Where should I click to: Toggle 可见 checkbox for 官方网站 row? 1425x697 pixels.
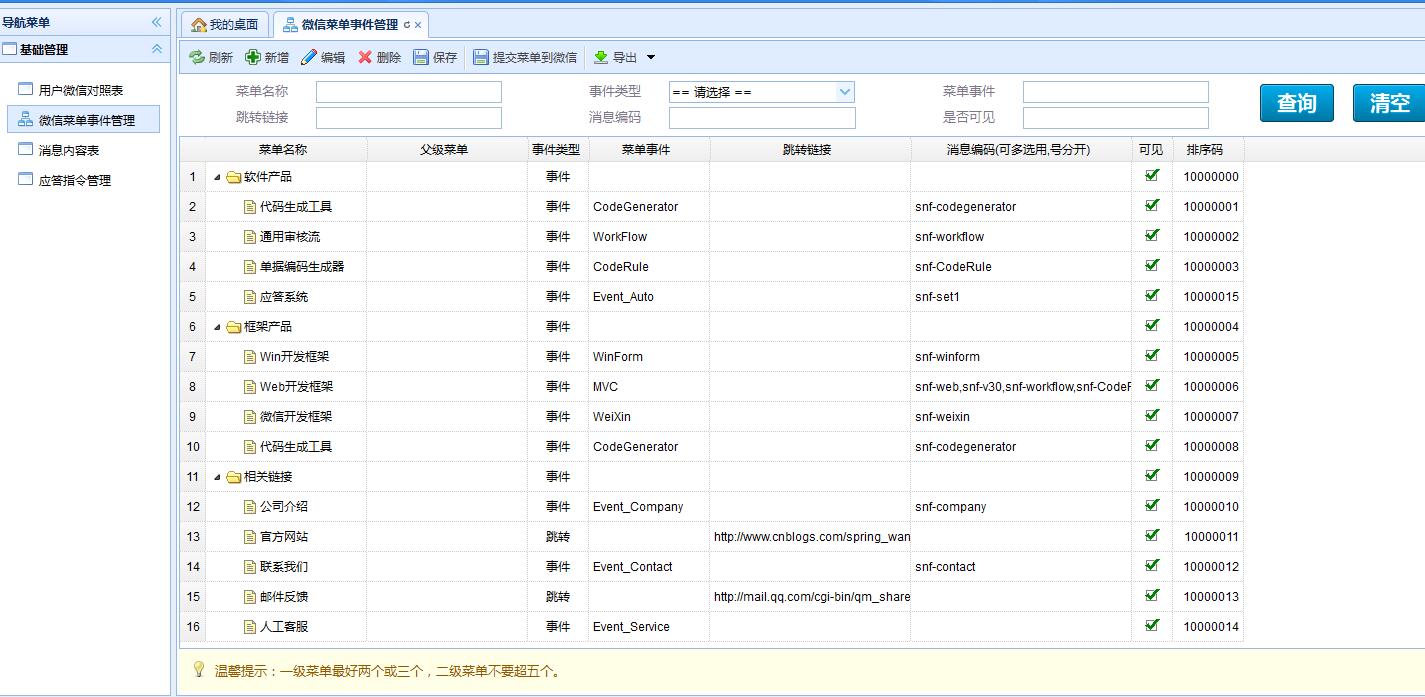click(x=1152, y=535)
